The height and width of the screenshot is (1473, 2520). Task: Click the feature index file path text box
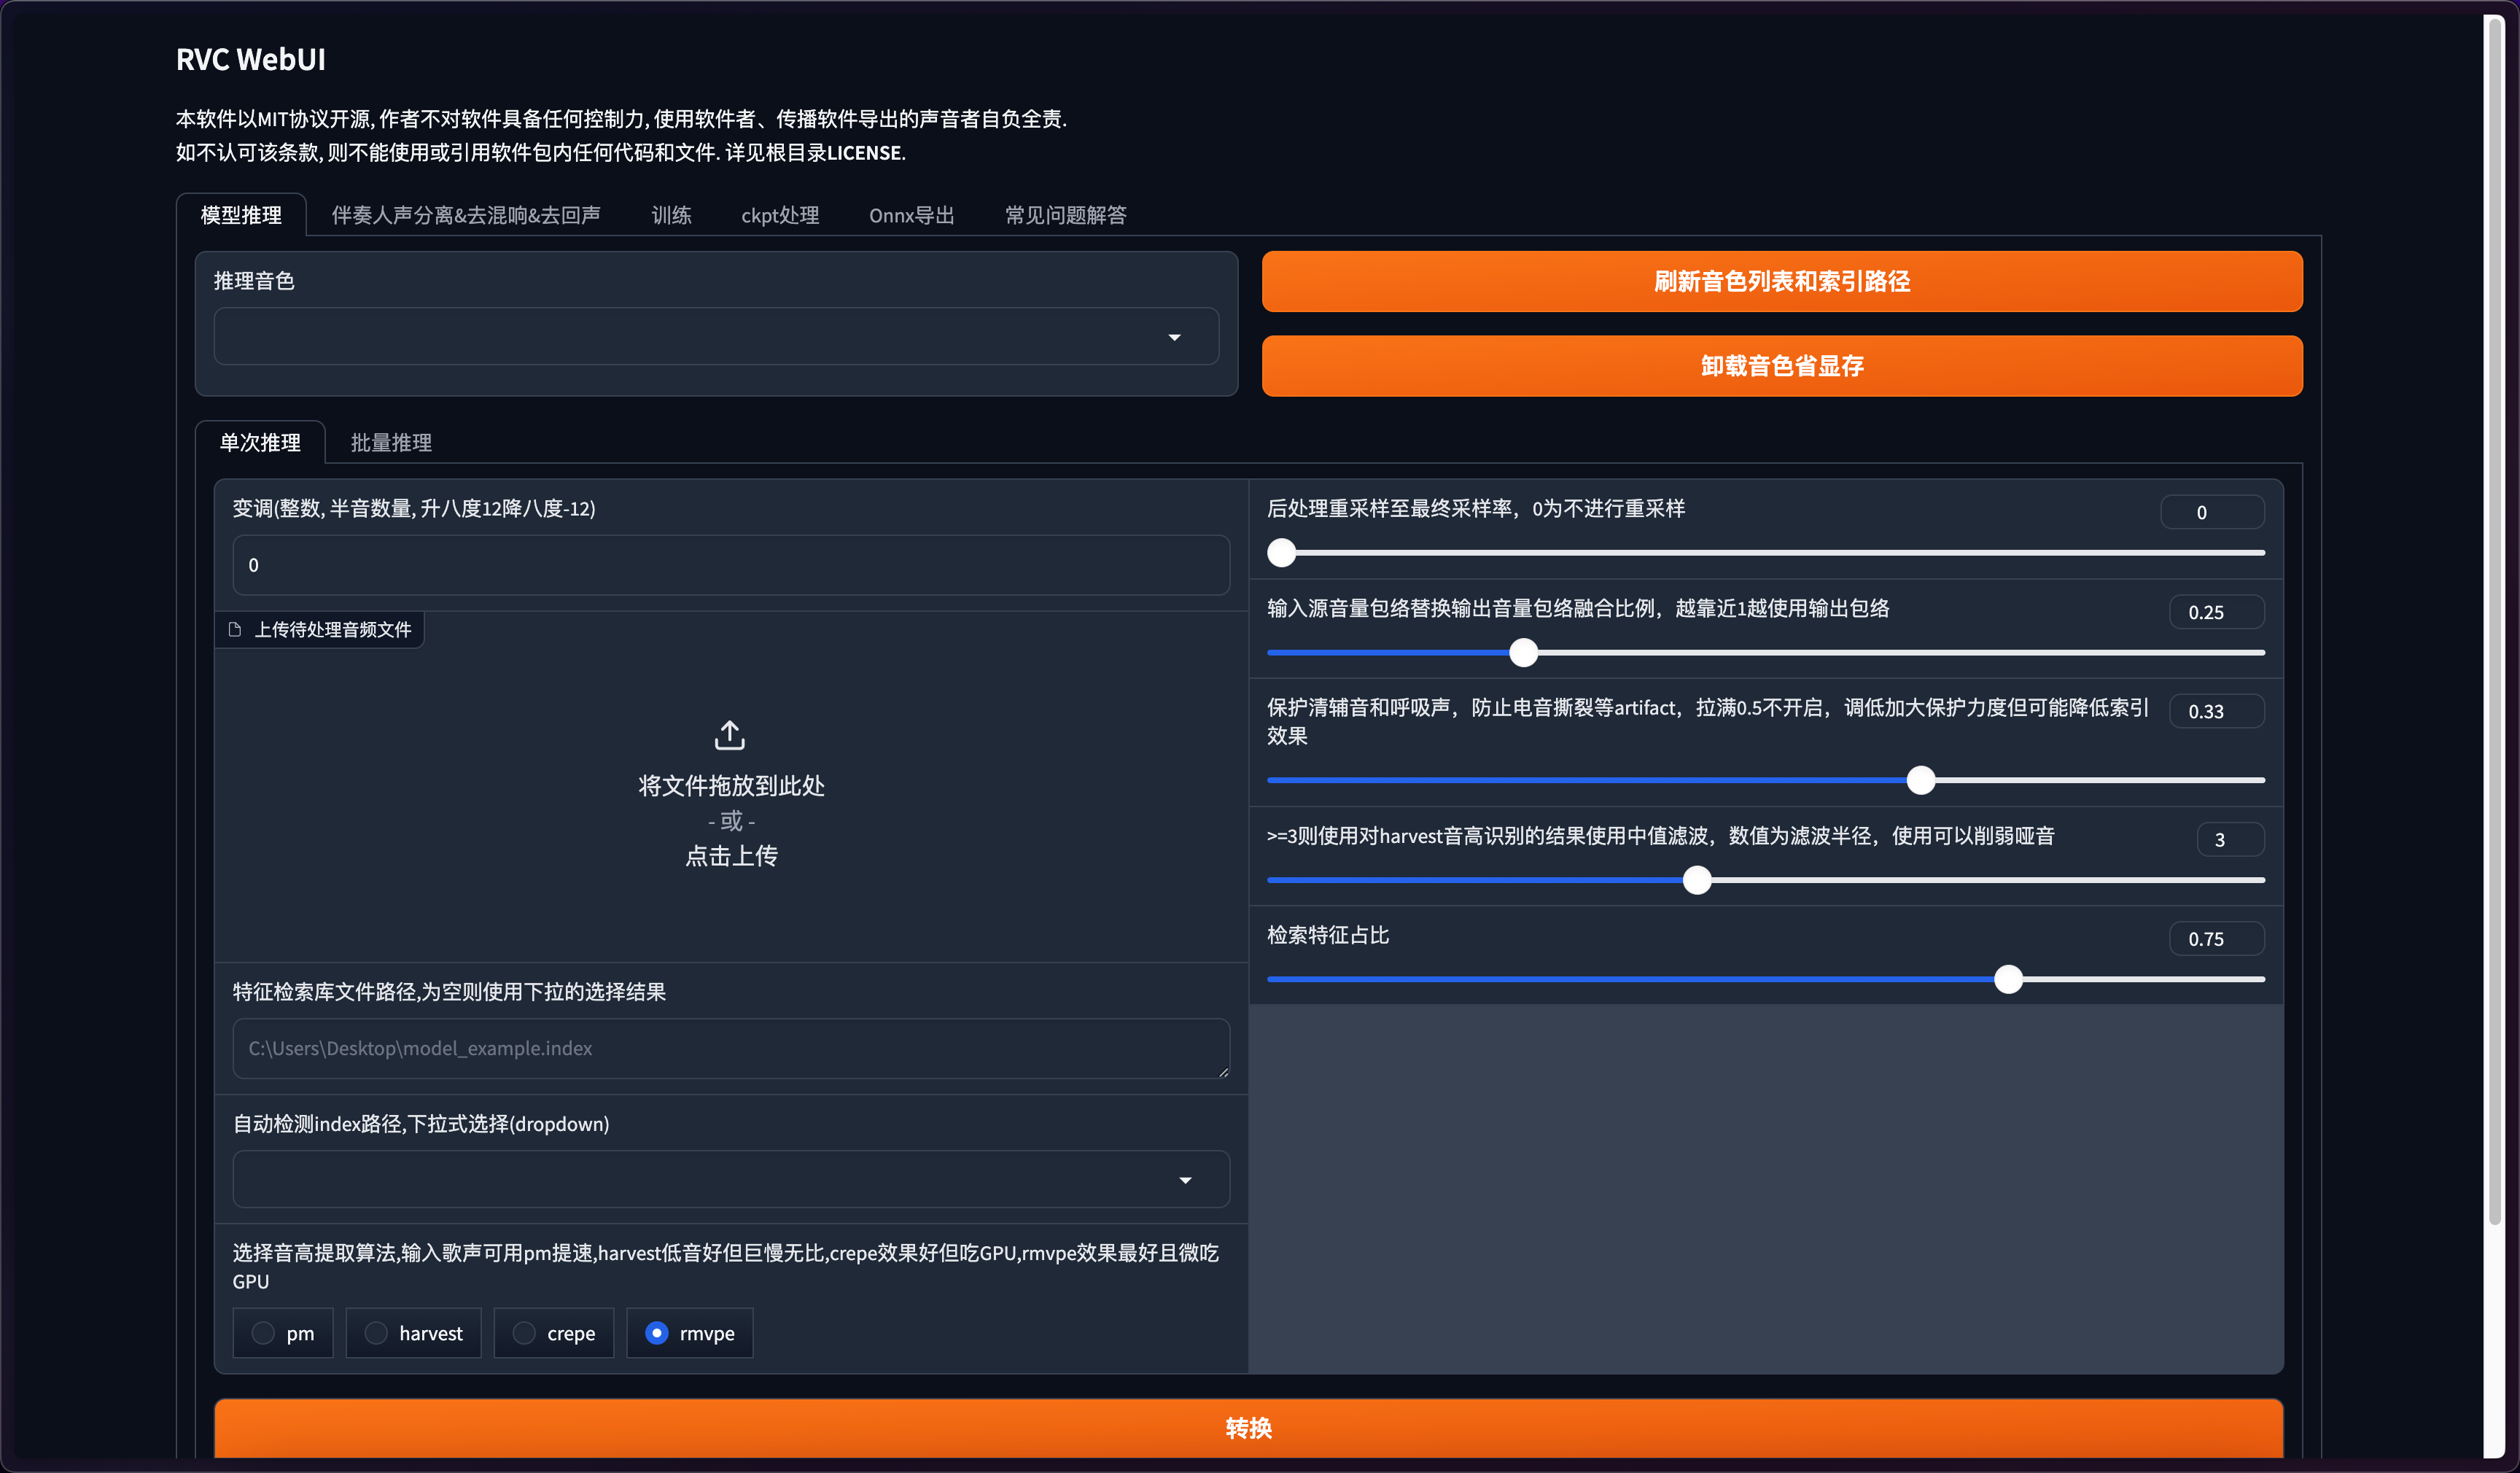tap(730, 1048)
